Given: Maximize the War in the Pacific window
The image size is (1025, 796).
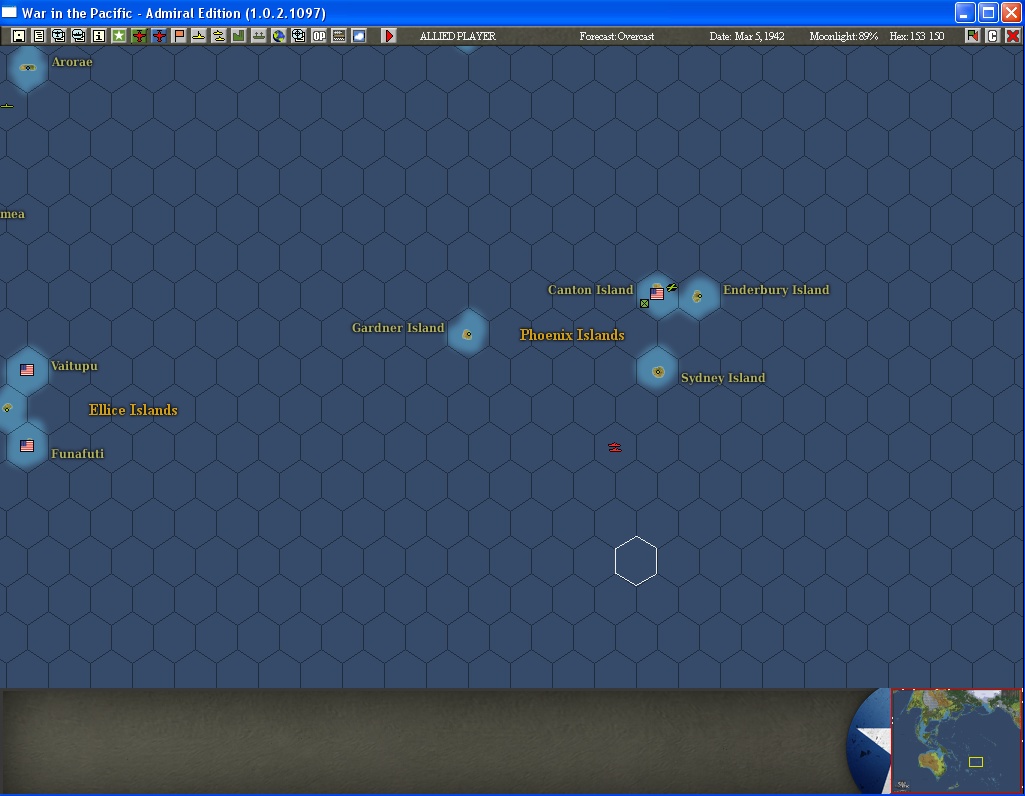Looking at the screenshot, I should pyautogui.click(x=988, y=12).
